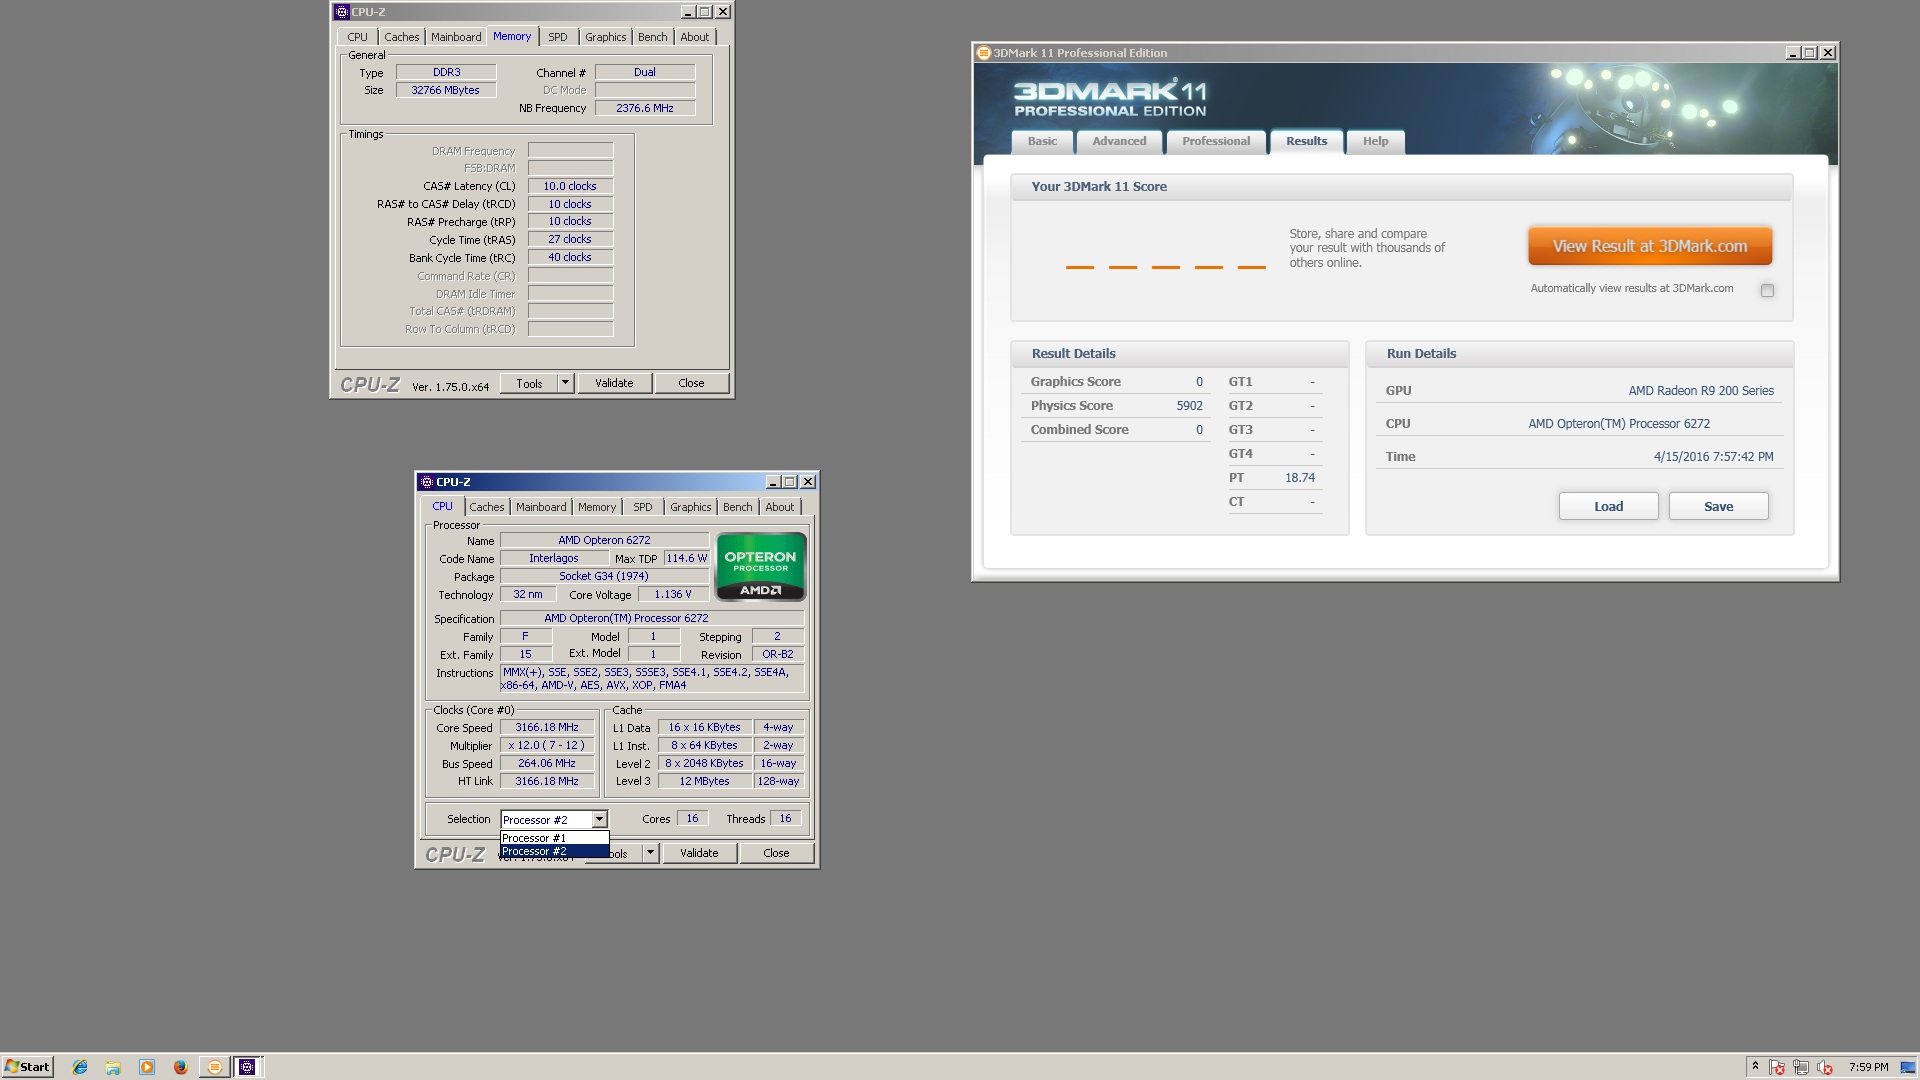Image resolution: width=1920 pixels, height=1080 pixels.
Task: Open 3DMark Help tab
Action: click(x=1375, y=142)
